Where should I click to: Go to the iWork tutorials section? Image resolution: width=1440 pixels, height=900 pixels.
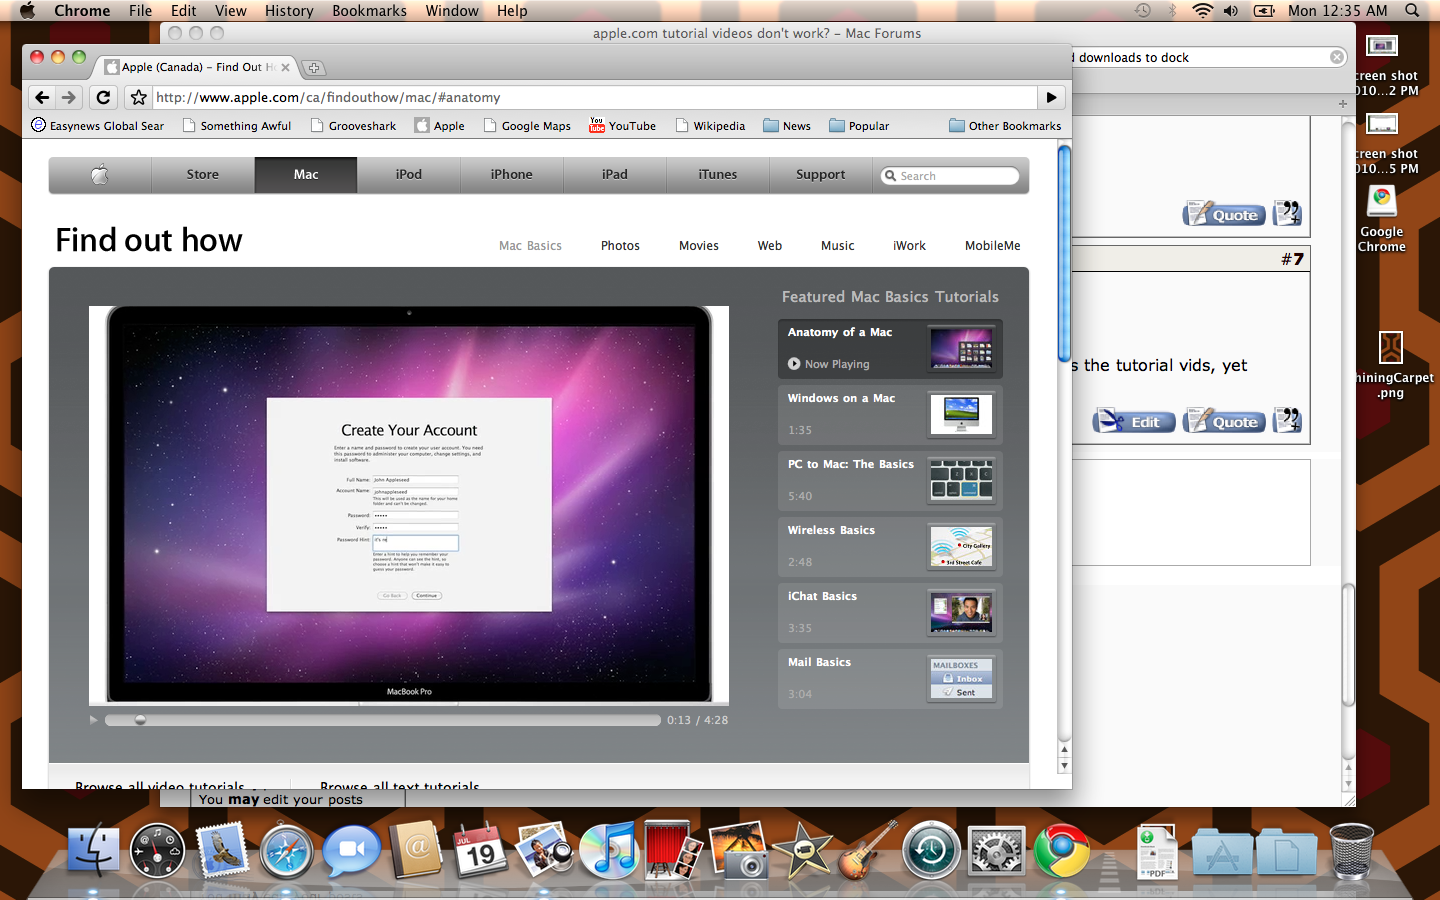(x=909, y=245)
